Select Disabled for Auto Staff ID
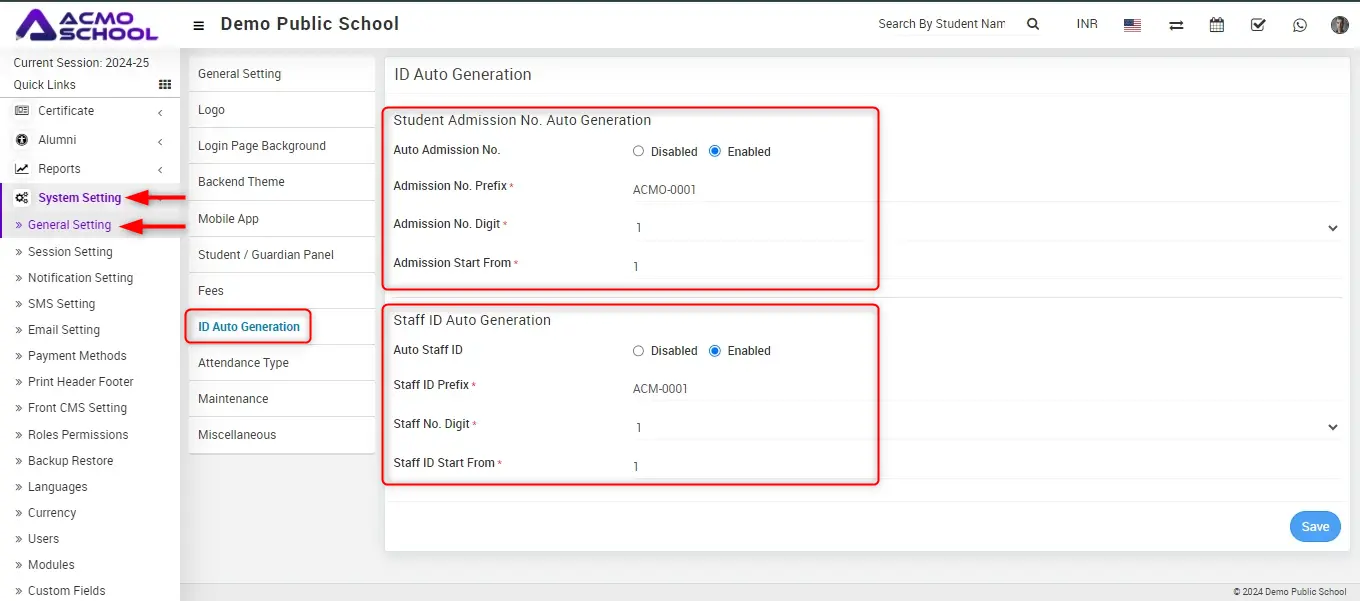Screen dimensions: 1360x601 pyautogui.click(x=639, y=351)
